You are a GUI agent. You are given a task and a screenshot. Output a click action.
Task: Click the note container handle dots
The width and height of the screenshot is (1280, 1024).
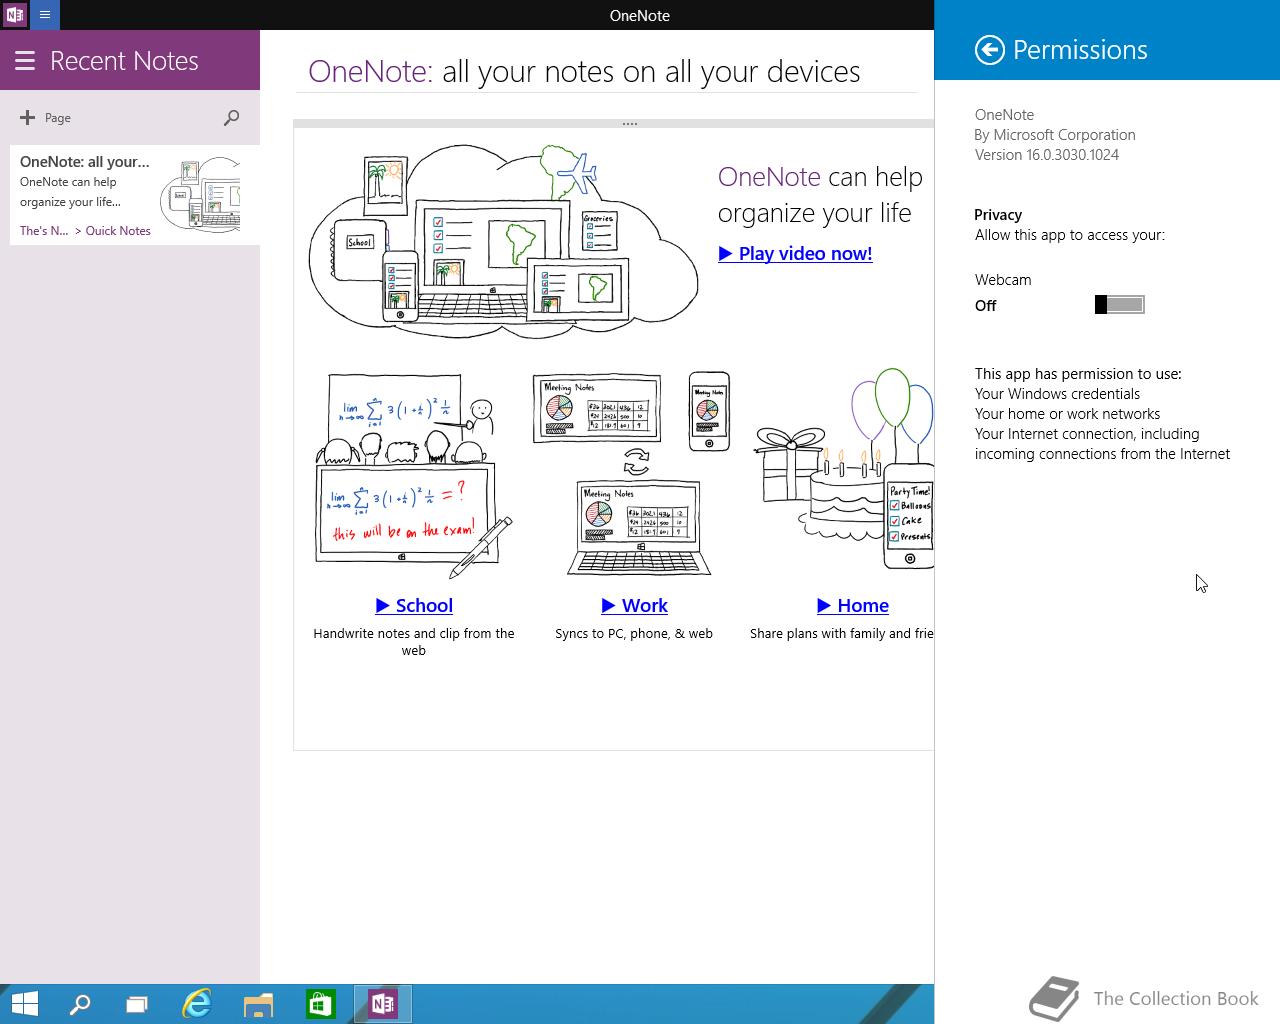coord(630,124)
